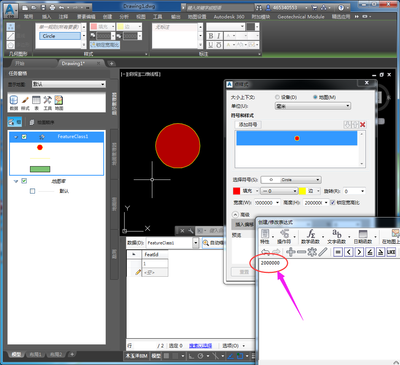
Task: Collapse the map base group in layer tree
Action: click(x=16, y=181)
